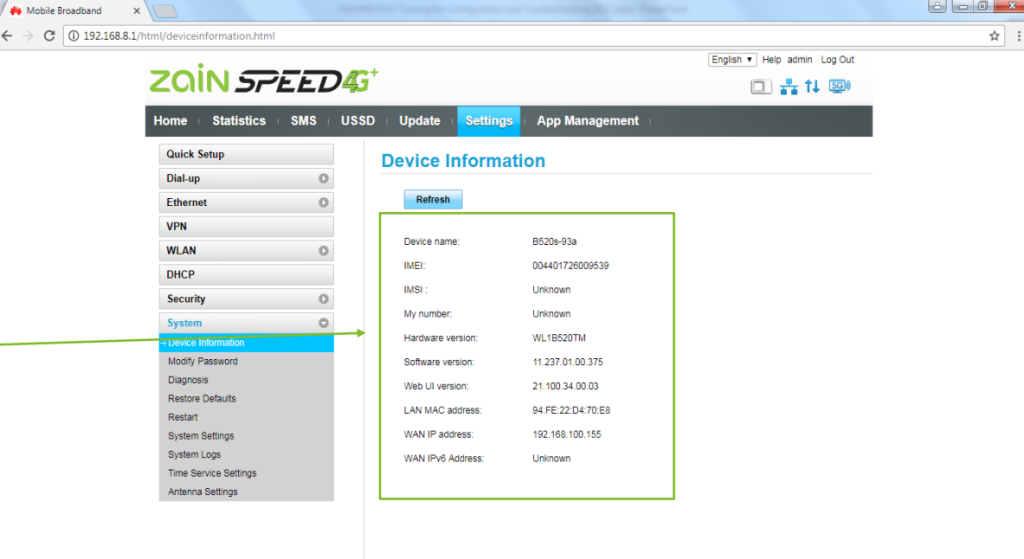Screen dimensions: 1024x559
Task: Open the English language dropdown
Action: [732, 59]
